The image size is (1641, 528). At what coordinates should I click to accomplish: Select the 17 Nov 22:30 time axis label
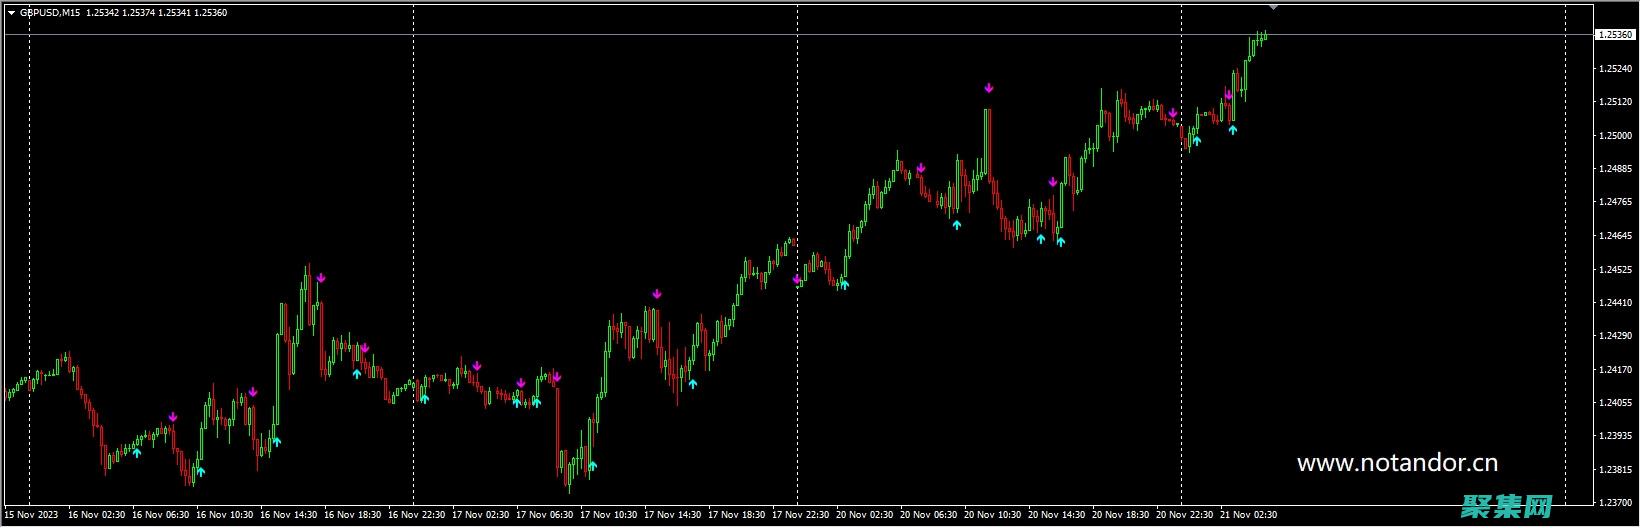(800, 515)
